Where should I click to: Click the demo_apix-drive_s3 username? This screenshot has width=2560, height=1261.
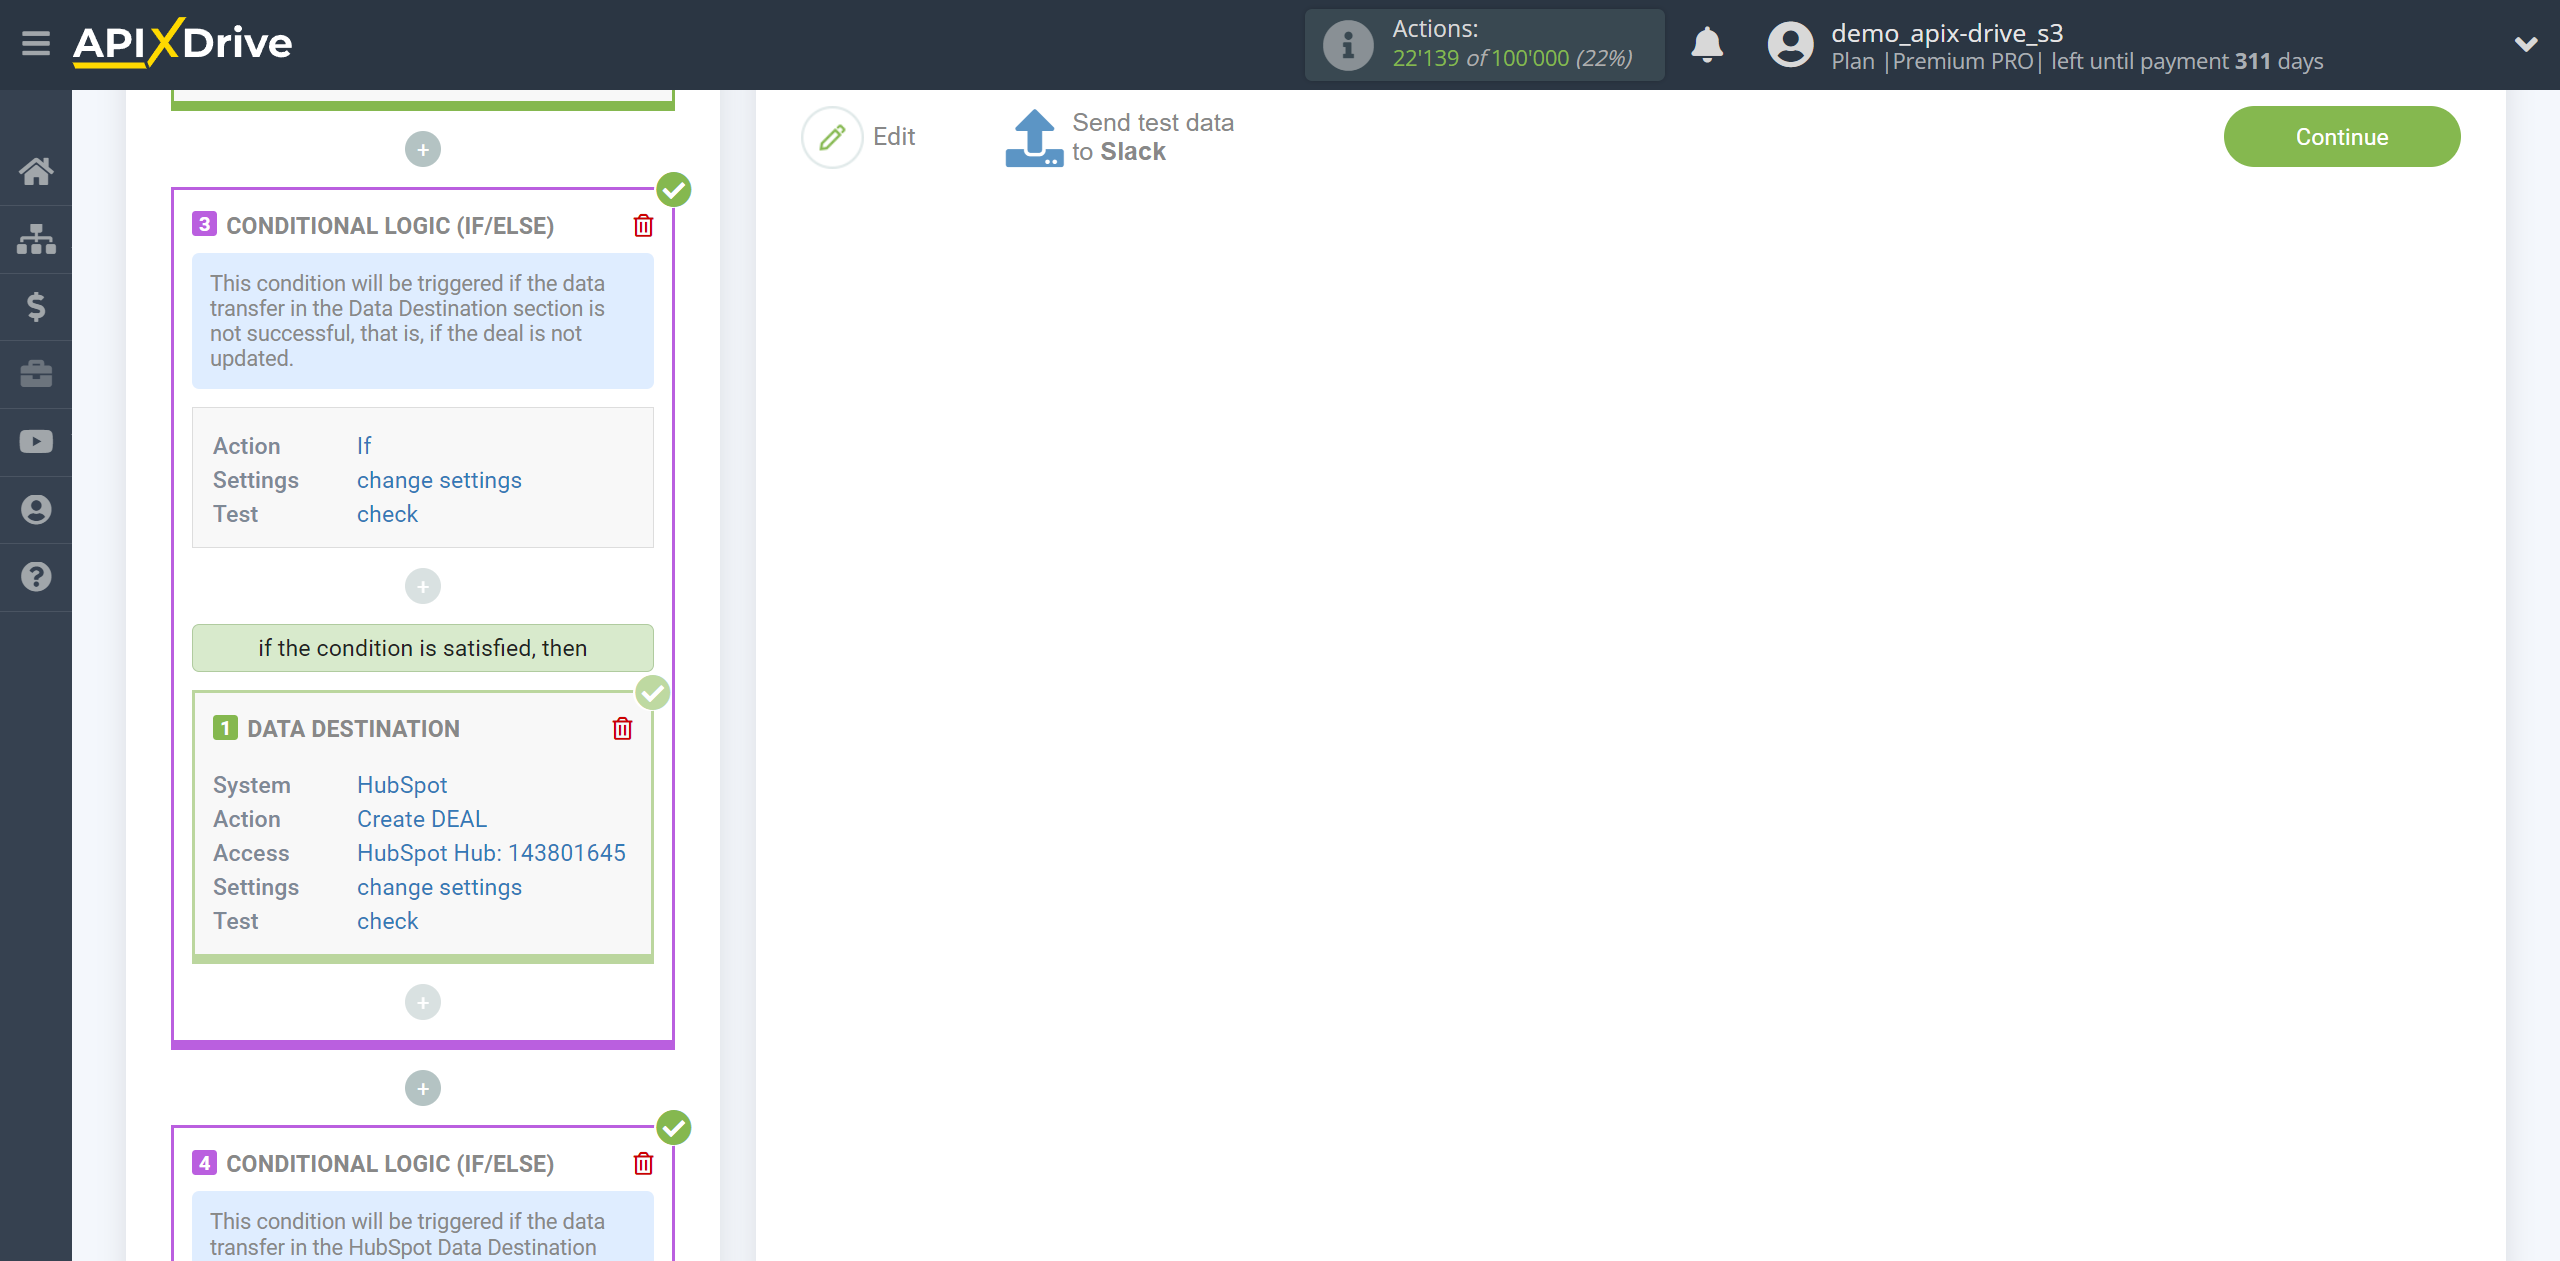[x=1947, y=33]
